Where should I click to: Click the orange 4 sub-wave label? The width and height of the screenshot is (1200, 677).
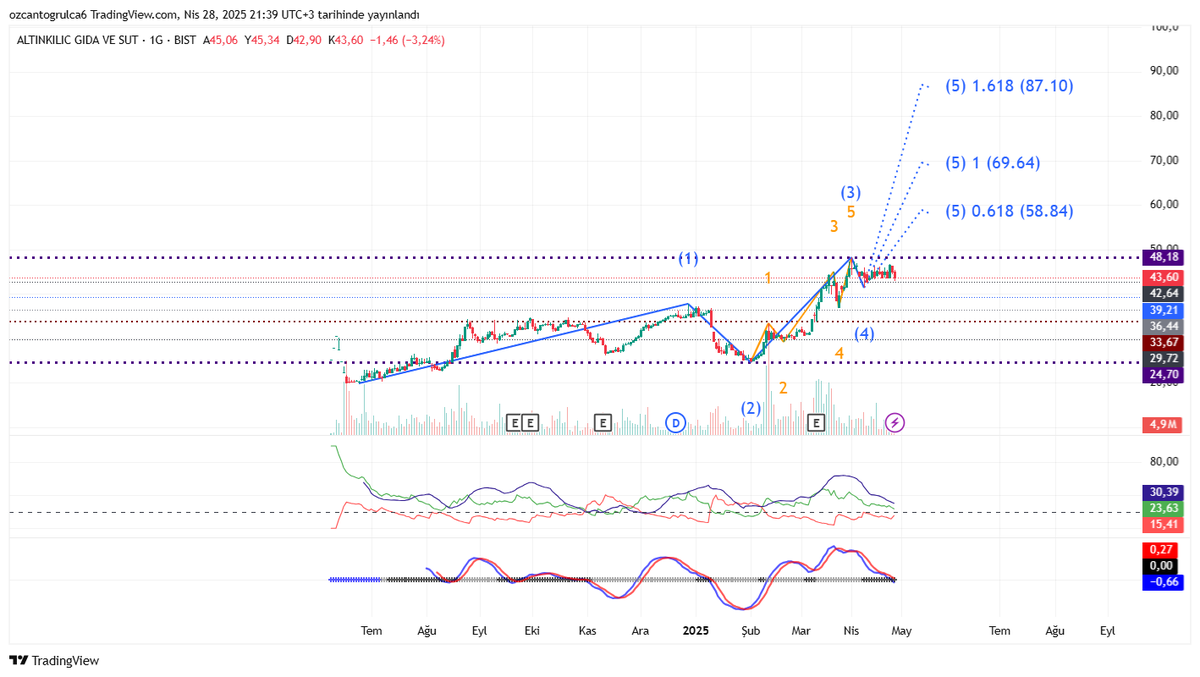point(840,353)
